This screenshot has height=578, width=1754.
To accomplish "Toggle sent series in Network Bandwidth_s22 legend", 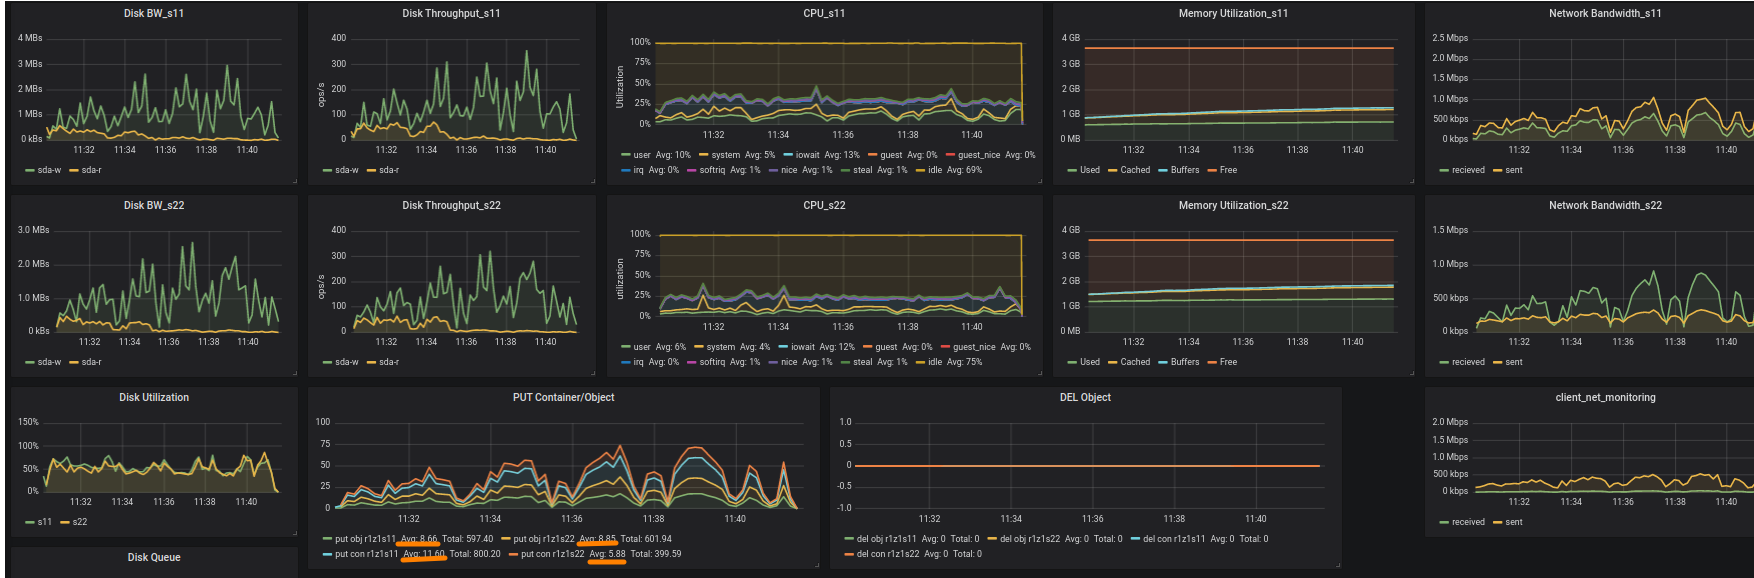I will [x=1514, y=362].
